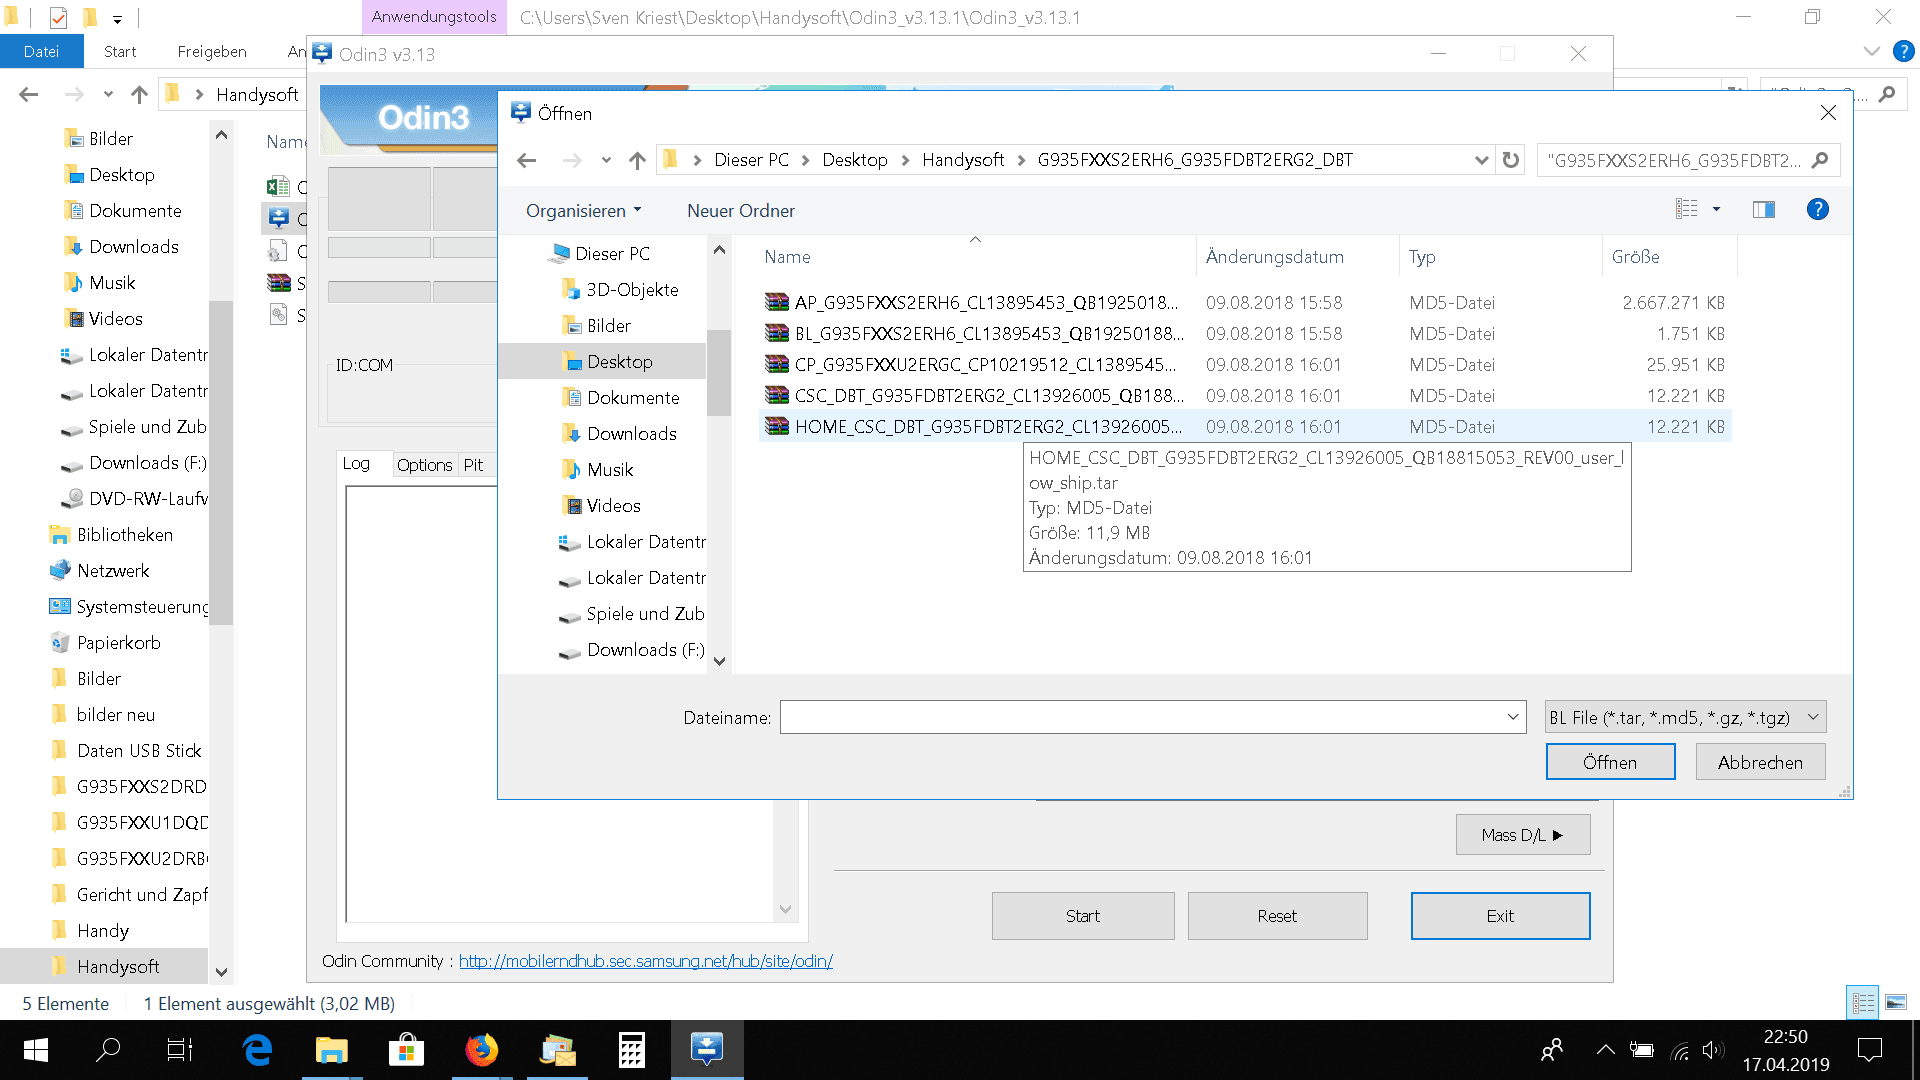Open BL File type filter dropdown

(1685, 717)
